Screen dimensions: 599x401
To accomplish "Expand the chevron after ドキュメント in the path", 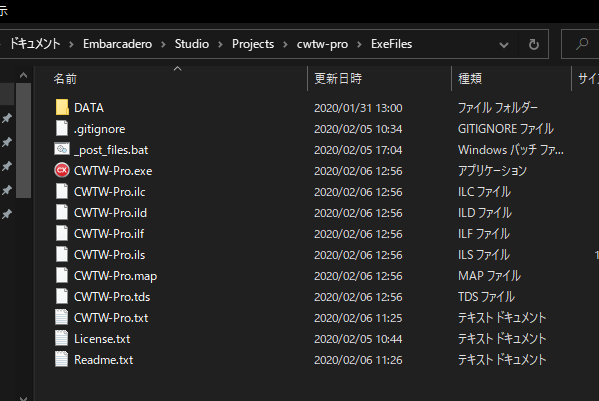I will (71, 44).
